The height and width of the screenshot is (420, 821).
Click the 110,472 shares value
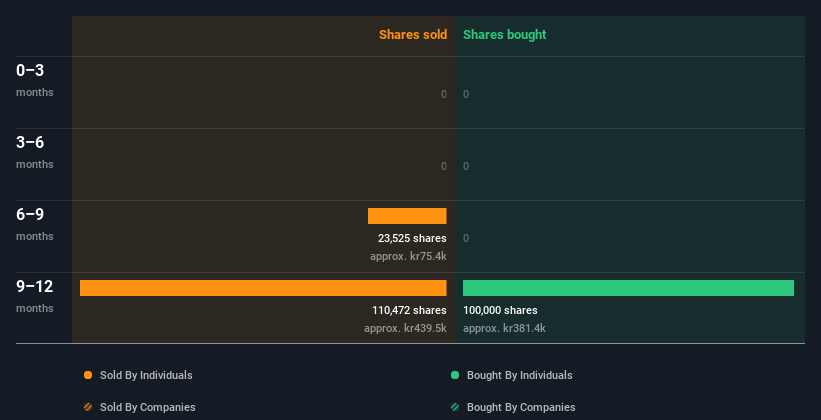[409, 310]
